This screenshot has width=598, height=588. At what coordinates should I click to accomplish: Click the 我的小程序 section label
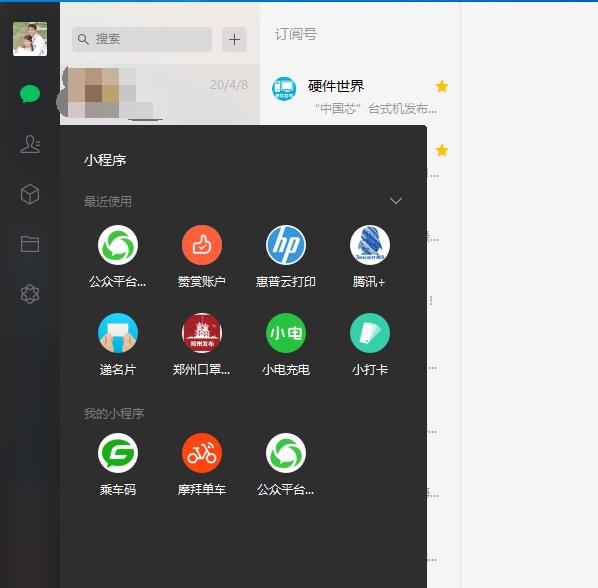click(x=114, y=414)
